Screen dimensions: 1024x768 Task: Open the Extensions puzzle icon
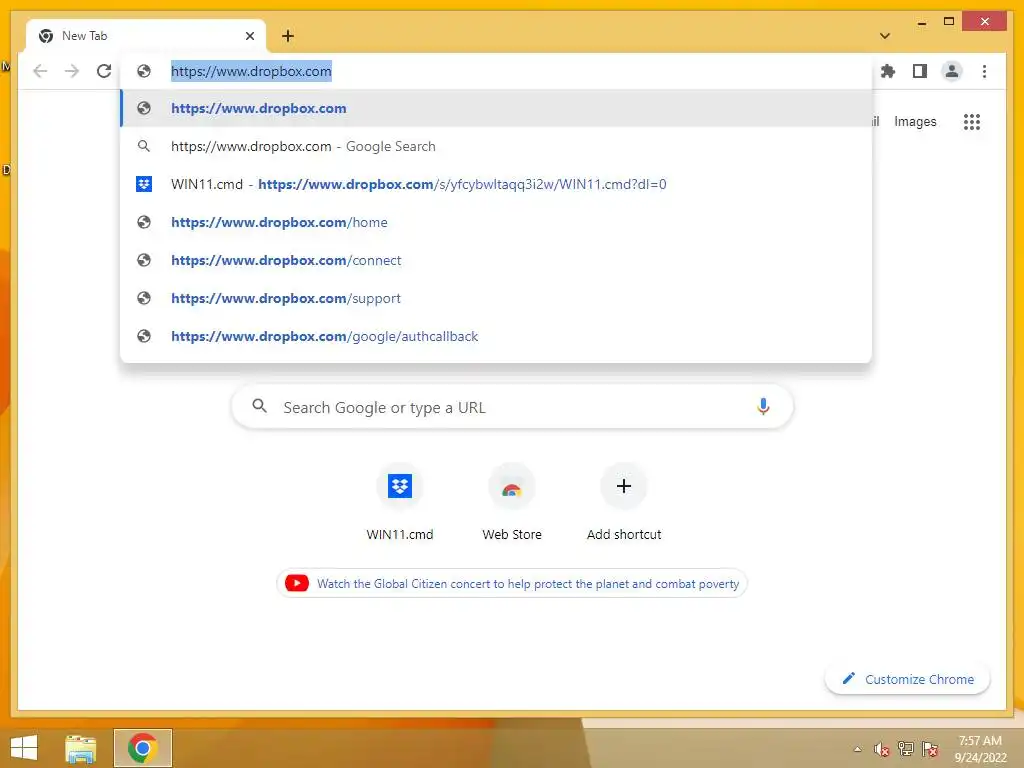coord(888,71)
